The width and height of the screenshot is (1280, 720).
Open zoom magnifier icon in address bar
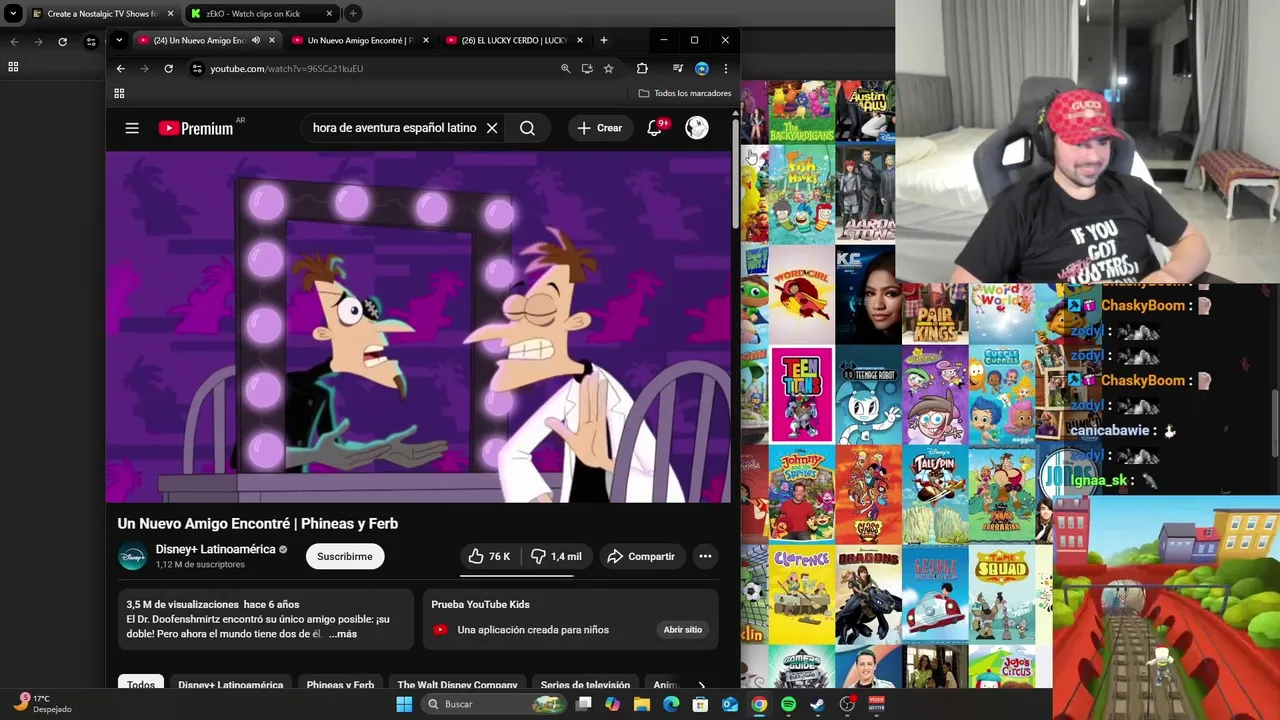(x=565, y=68)
